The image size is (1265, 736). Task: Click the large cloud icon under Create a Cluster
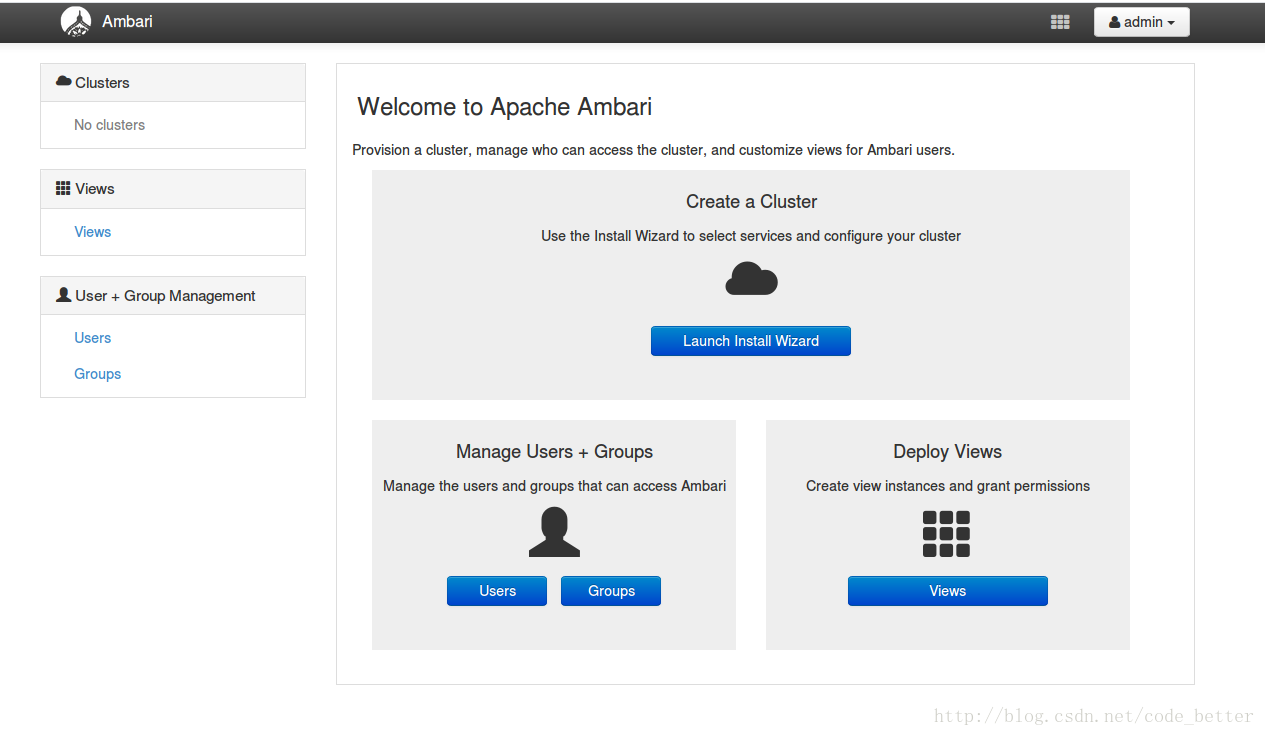[x=751, y=279]
